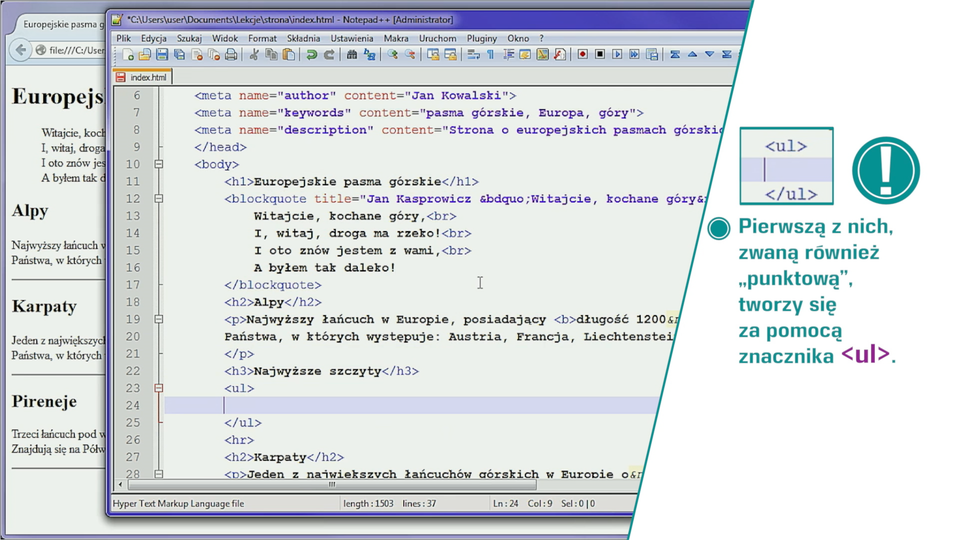Screen dimensions: 960x540
Task: Redo the edit using the Redo icon
Action: [329, 55]
